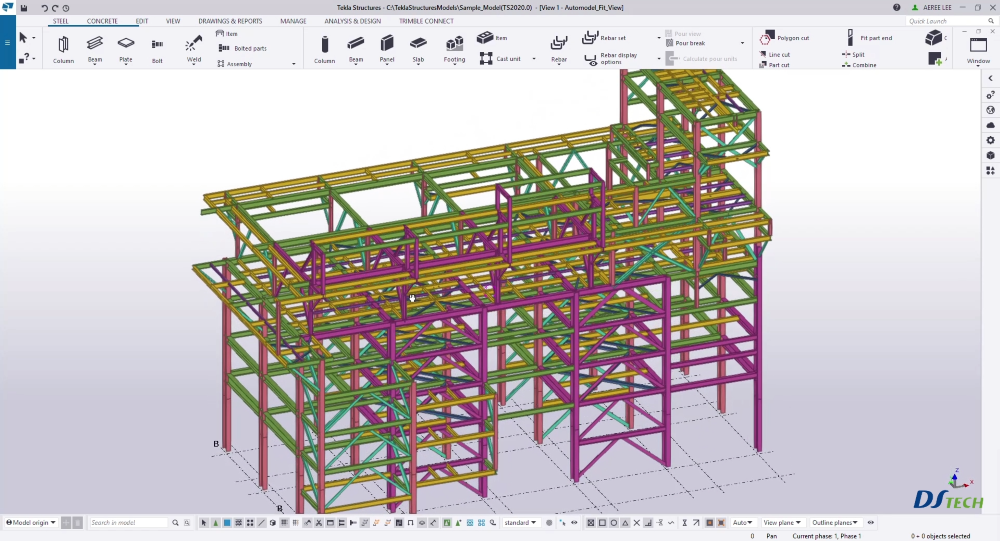The image size is (1000, 541).
Task: Activate the Bolt tool
Action: [157, 49]
